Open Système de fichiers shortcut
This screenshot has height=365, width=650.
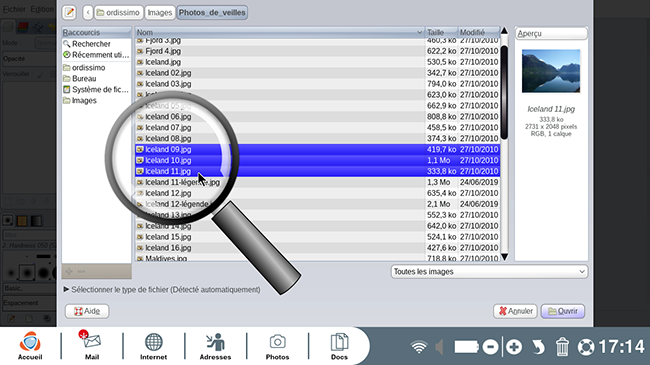(x=97, y=90)
